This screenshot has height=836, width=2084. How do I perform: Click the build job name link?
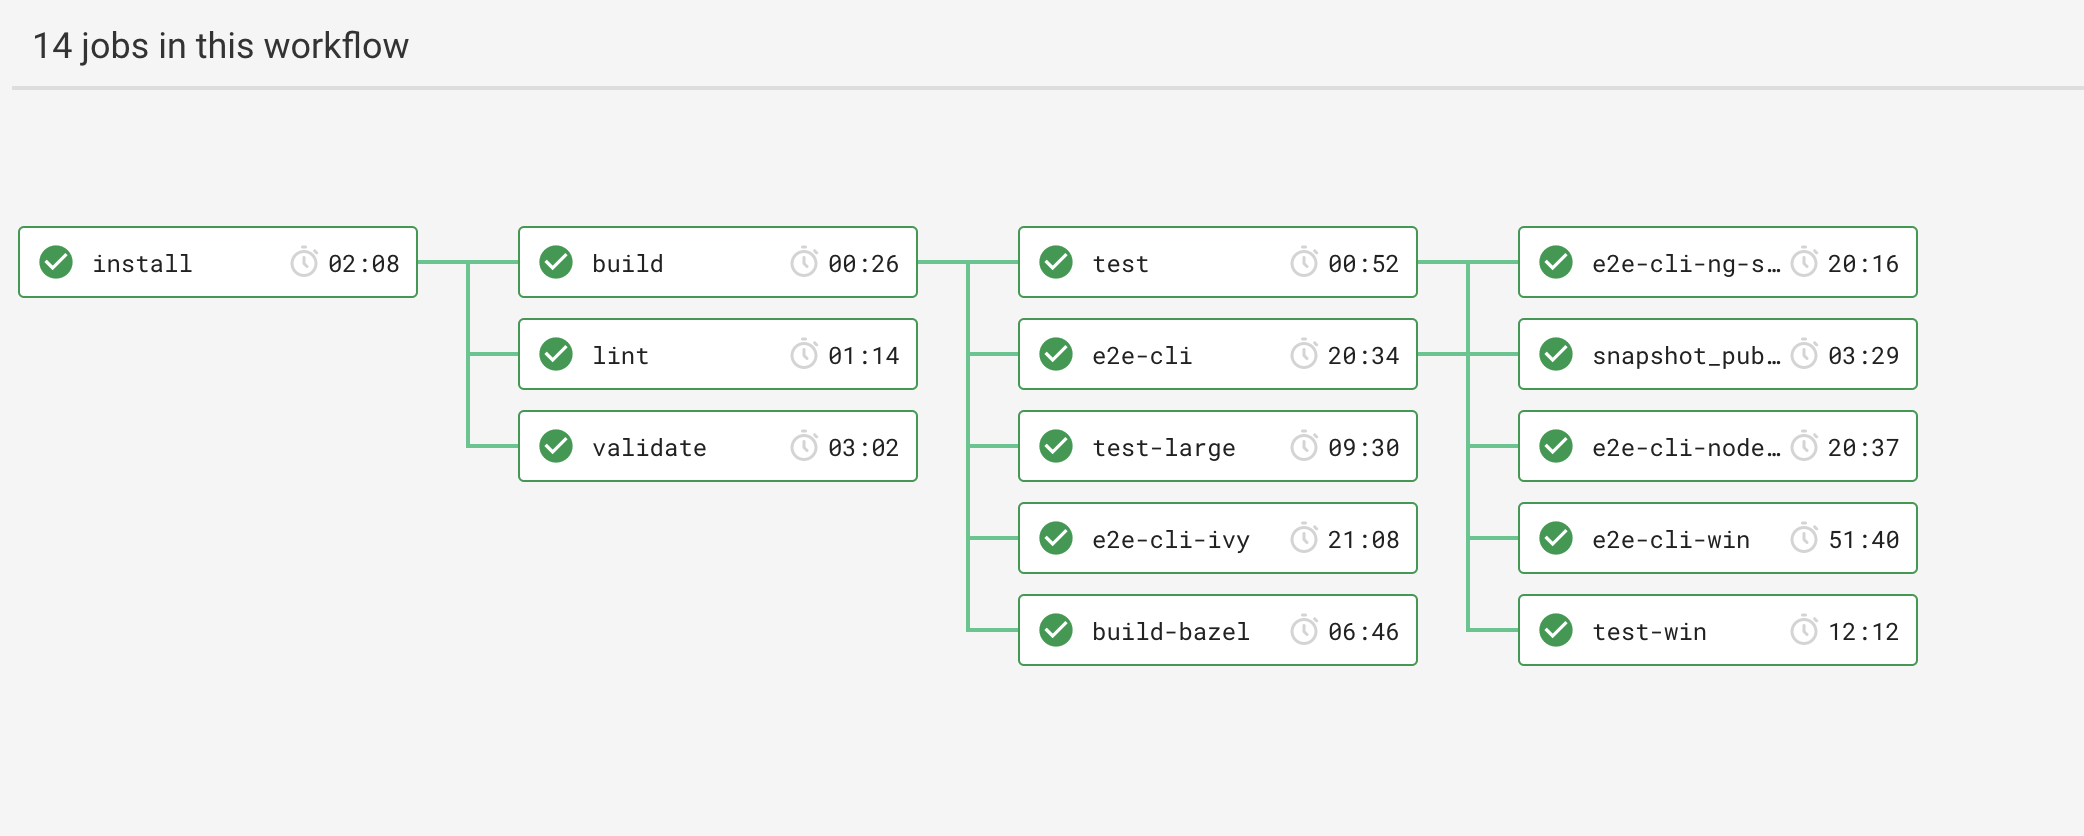[x=627, y=264]
